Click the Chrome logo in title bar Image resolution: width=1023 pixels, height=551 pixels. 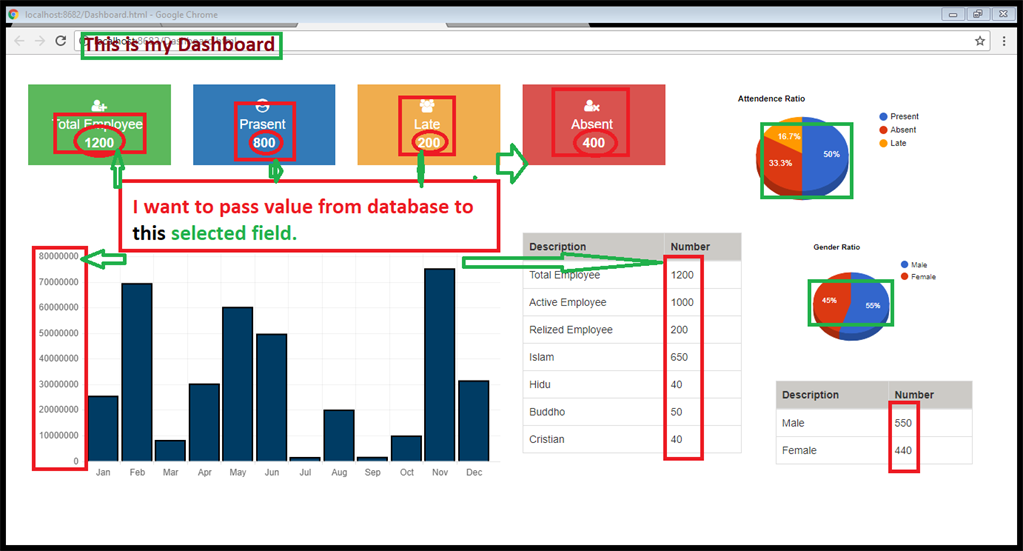[x=13, y=14]
